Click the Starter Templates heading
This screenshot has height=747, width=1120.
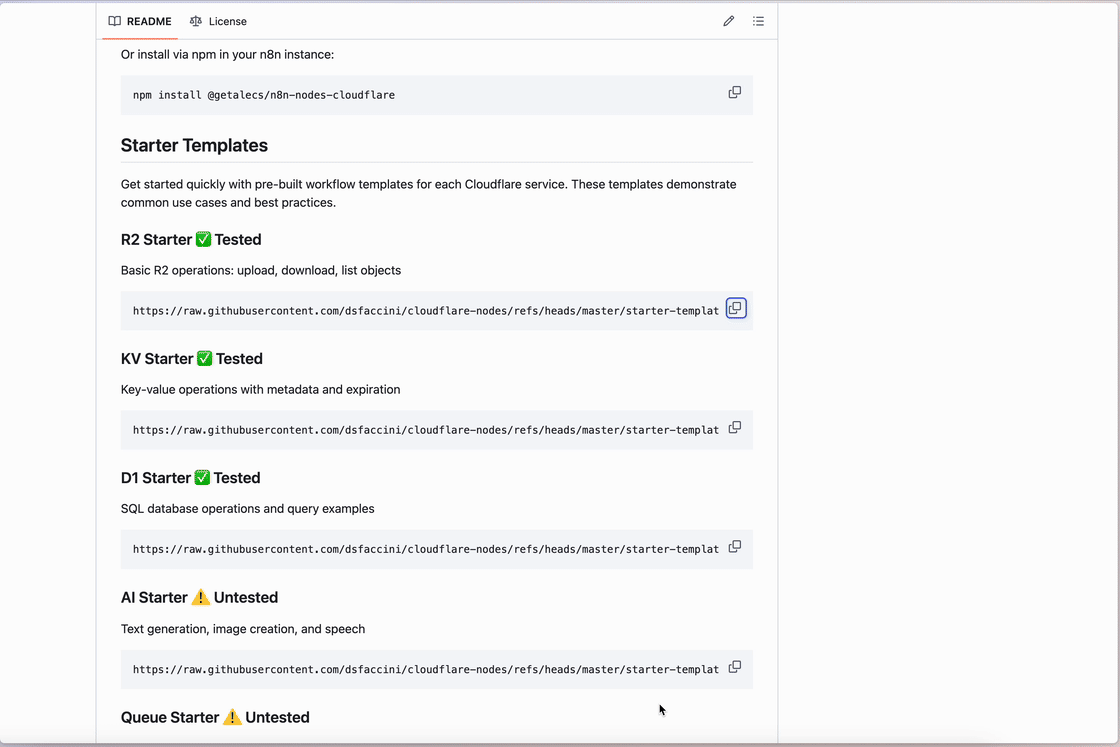pos(194,145)
